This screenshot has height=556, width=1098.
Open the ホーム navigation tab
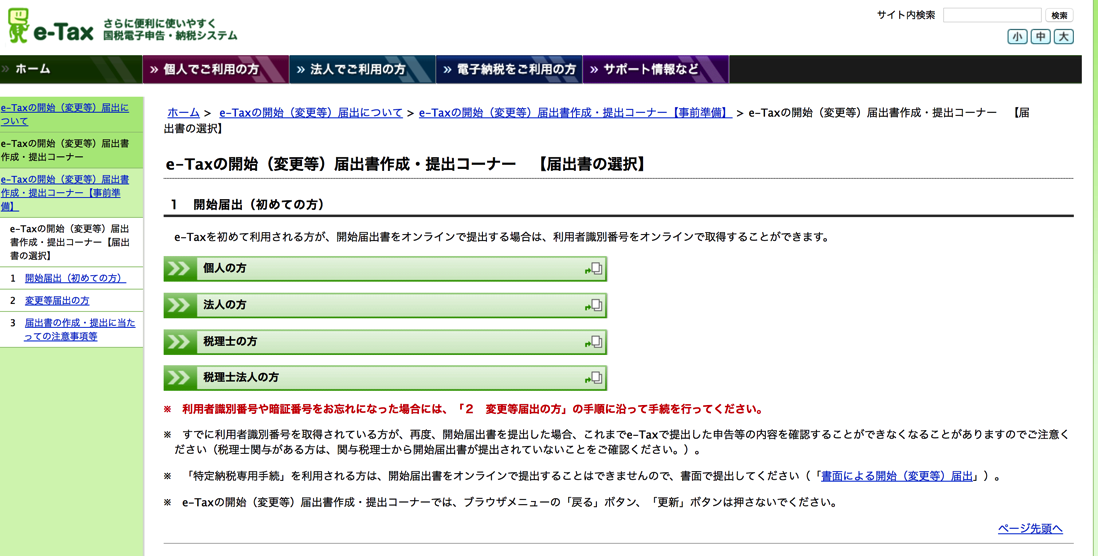click(x=71, y=69)
